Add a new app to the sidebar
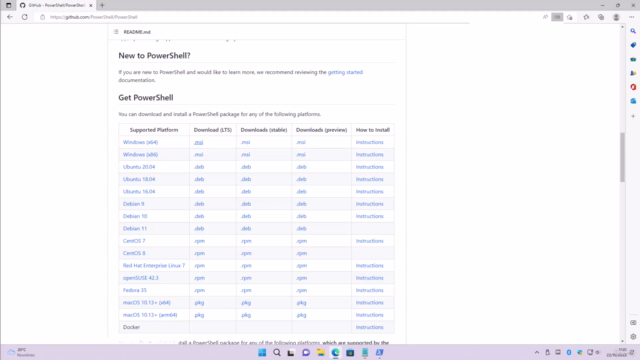The width and height of the screenshot is (640, 360). coord(633,116)
